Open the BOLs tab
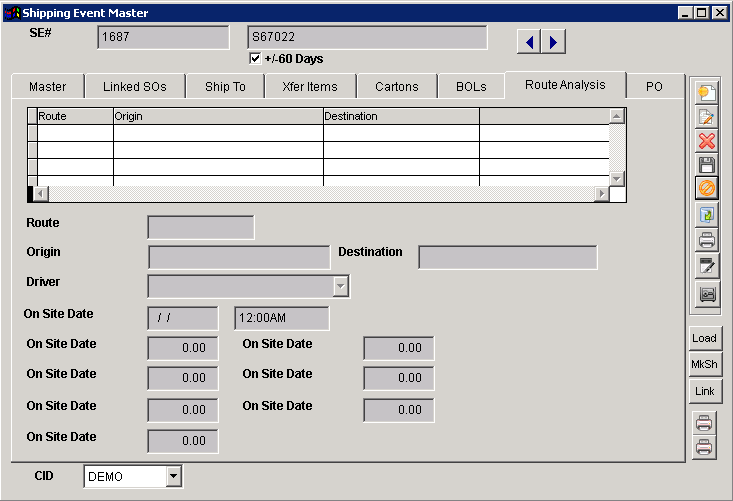 tap(470, 87)
